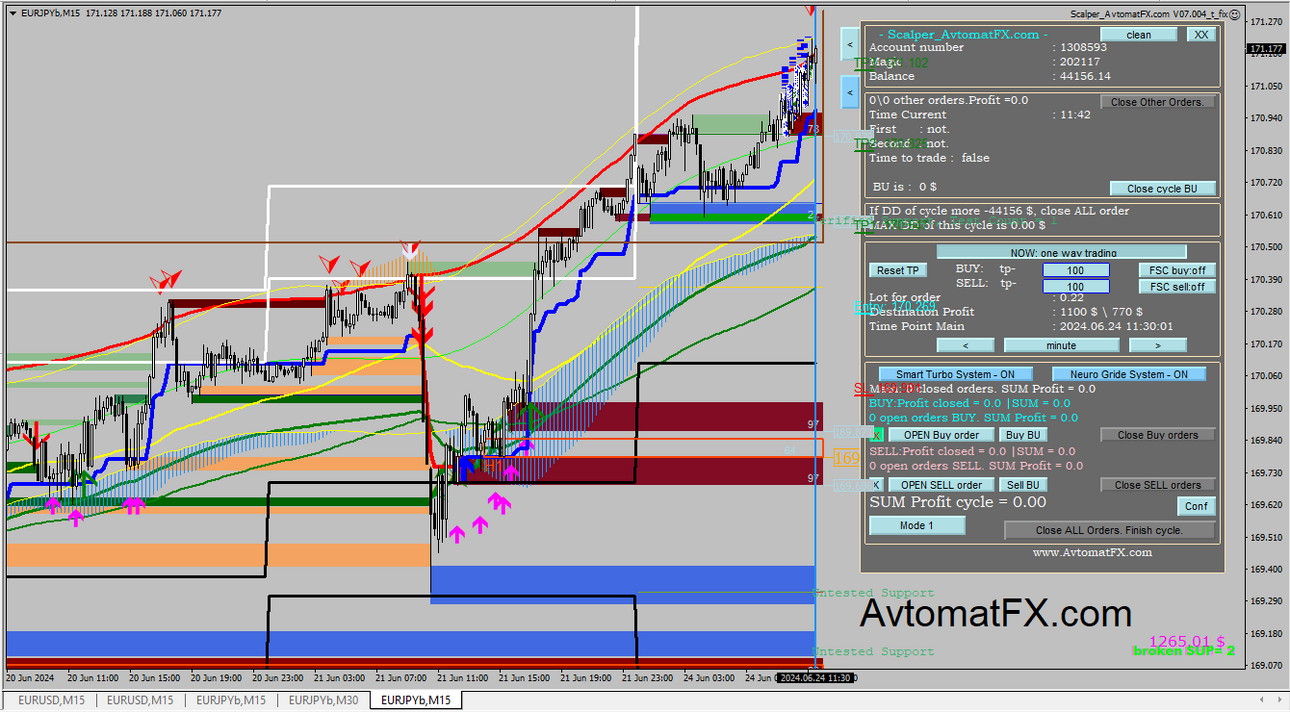Click the 171.270 price scale label
The width and height of the screenshot is (1290, 712).
tap(1266, 22)
